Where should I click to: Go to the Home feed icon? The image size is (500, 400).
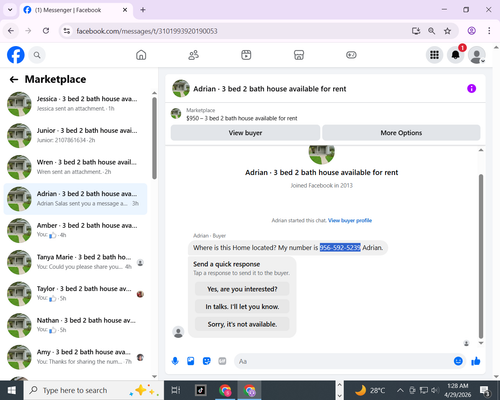pyautogui.click(x=141, y=55)
